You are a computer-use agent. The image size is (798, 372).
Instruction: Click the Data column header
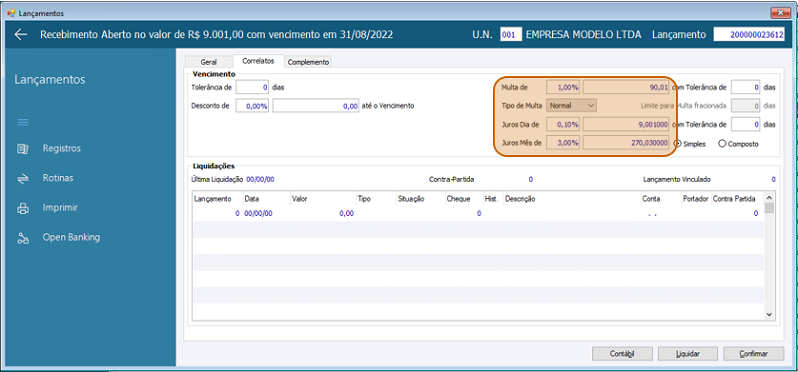click(x=251, y=199)
